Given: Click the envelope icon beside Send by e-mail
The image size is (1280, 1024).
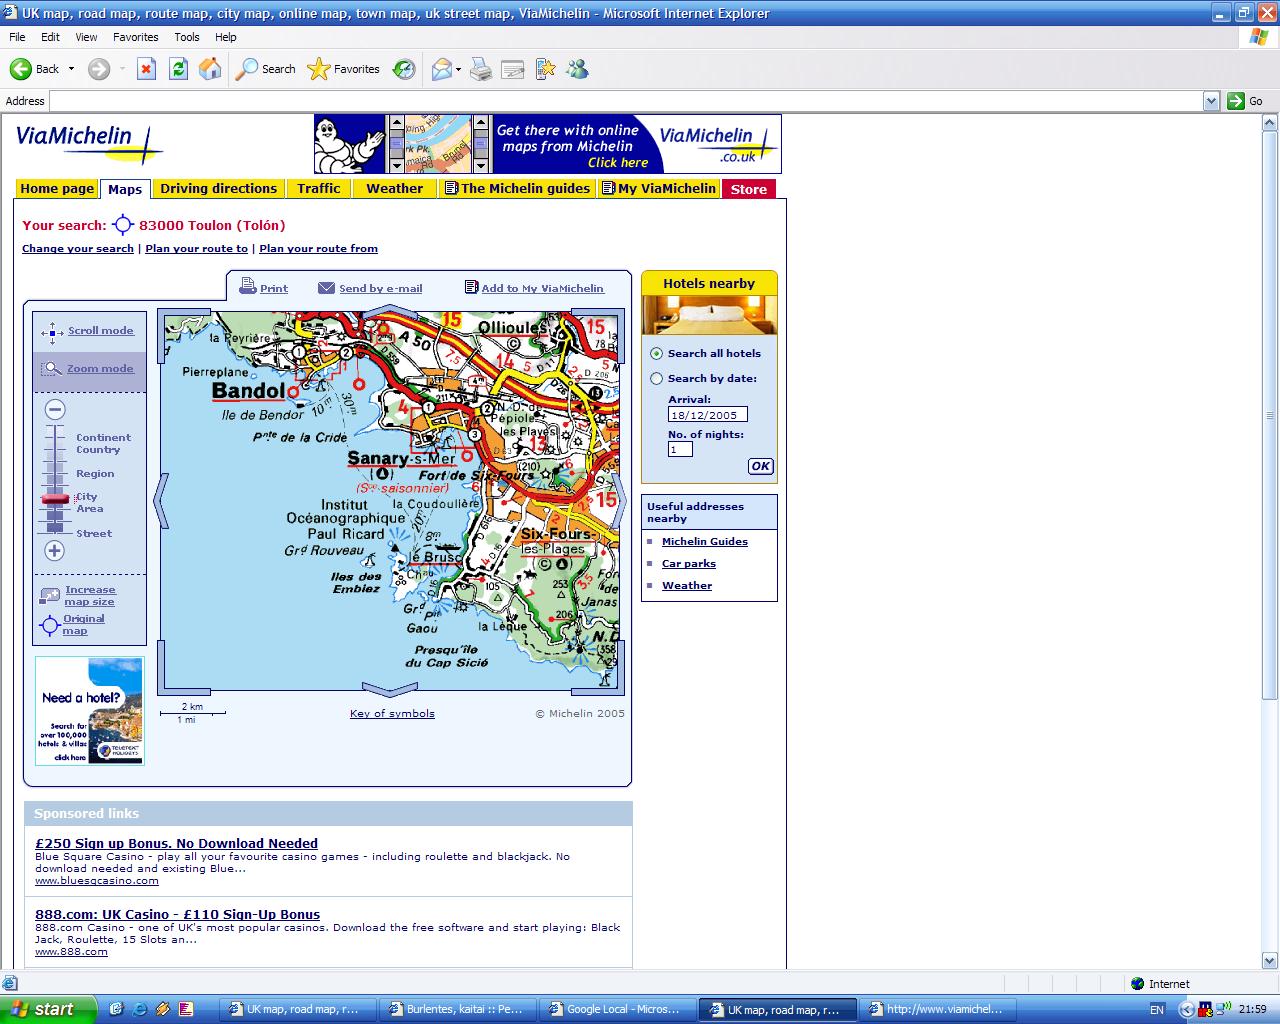Looking at the screenshot, I should pyautogui.click(x=326, y=288).
